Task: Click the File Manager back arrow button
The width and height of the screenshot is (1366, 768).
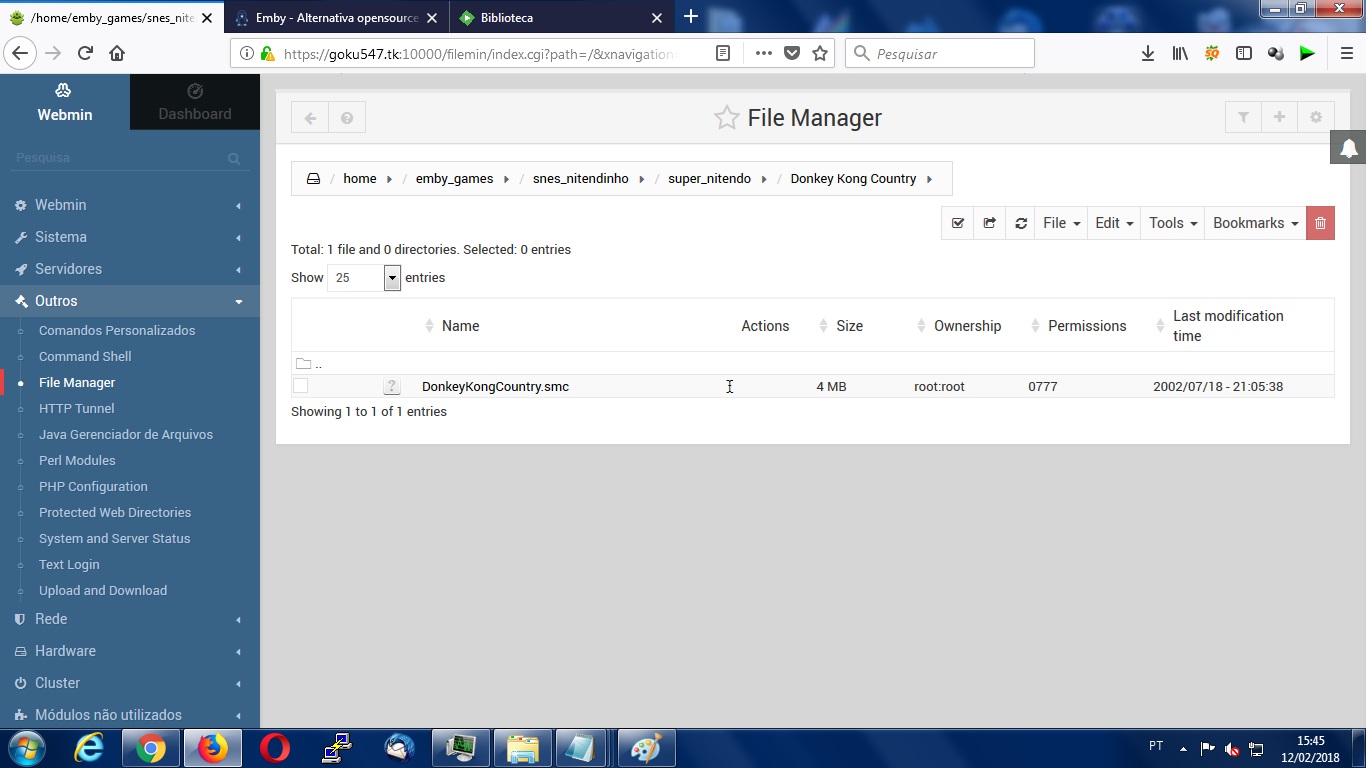Action: 310,118
